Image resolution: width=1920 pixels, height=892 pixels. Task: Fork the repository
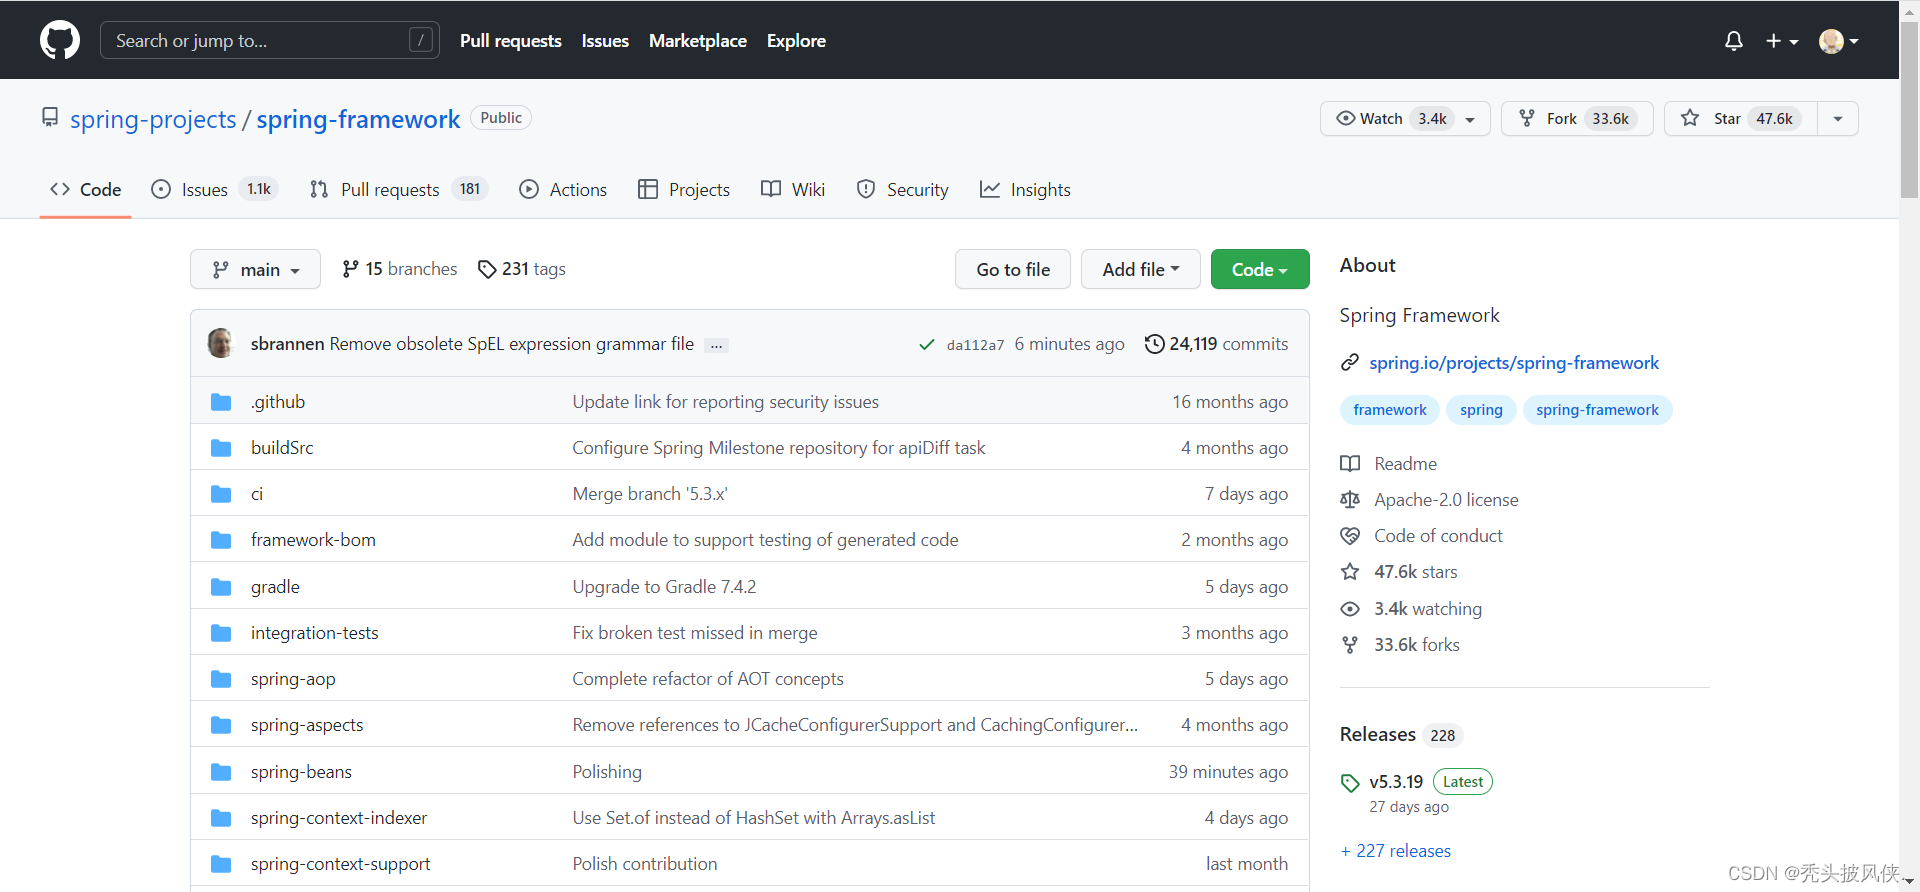[x=1577, y=118]
